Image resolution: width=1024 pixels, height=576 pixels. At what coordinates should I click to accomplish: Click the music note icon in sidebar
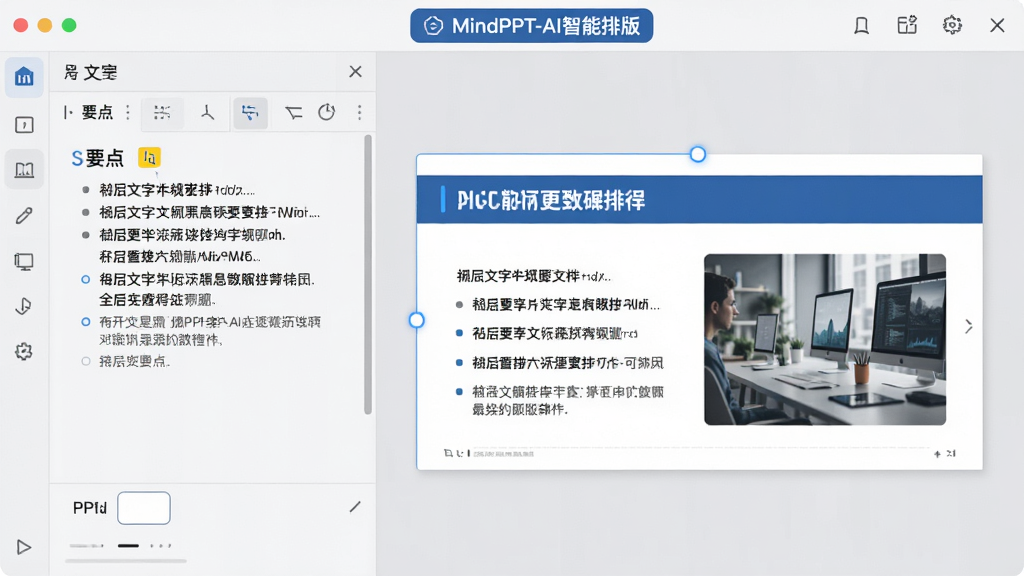pos(24,306)
